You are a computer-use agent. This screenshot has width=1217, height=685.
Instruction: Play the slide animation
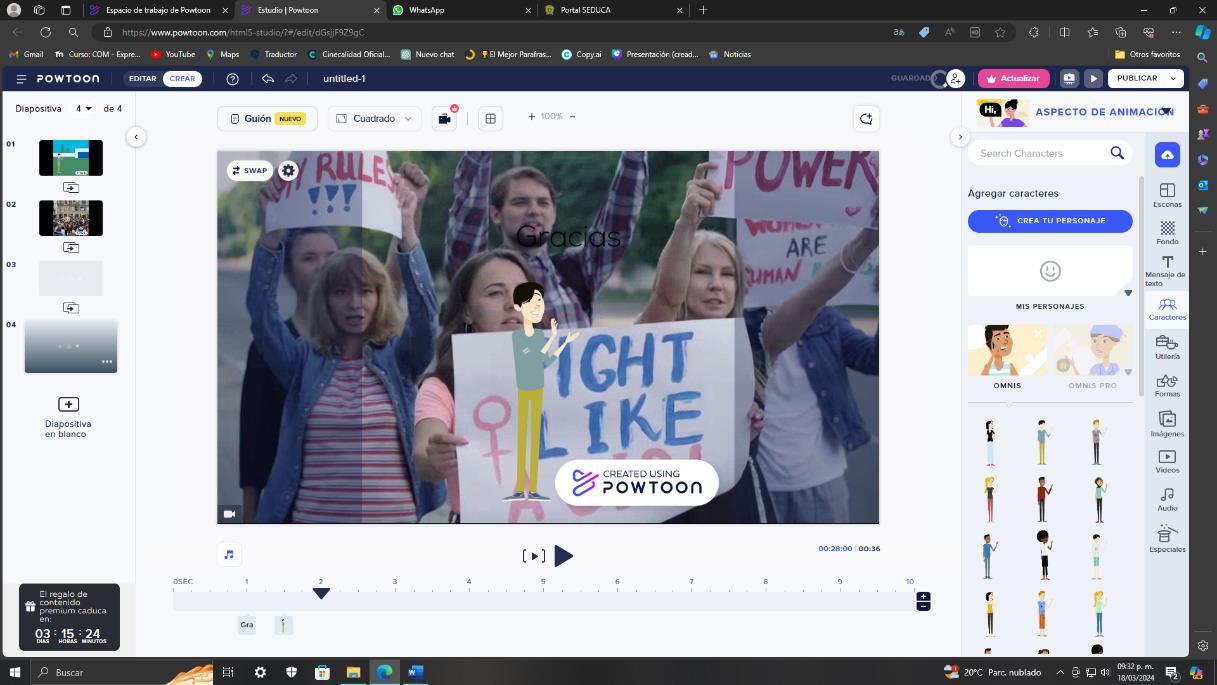click(564, 556)
